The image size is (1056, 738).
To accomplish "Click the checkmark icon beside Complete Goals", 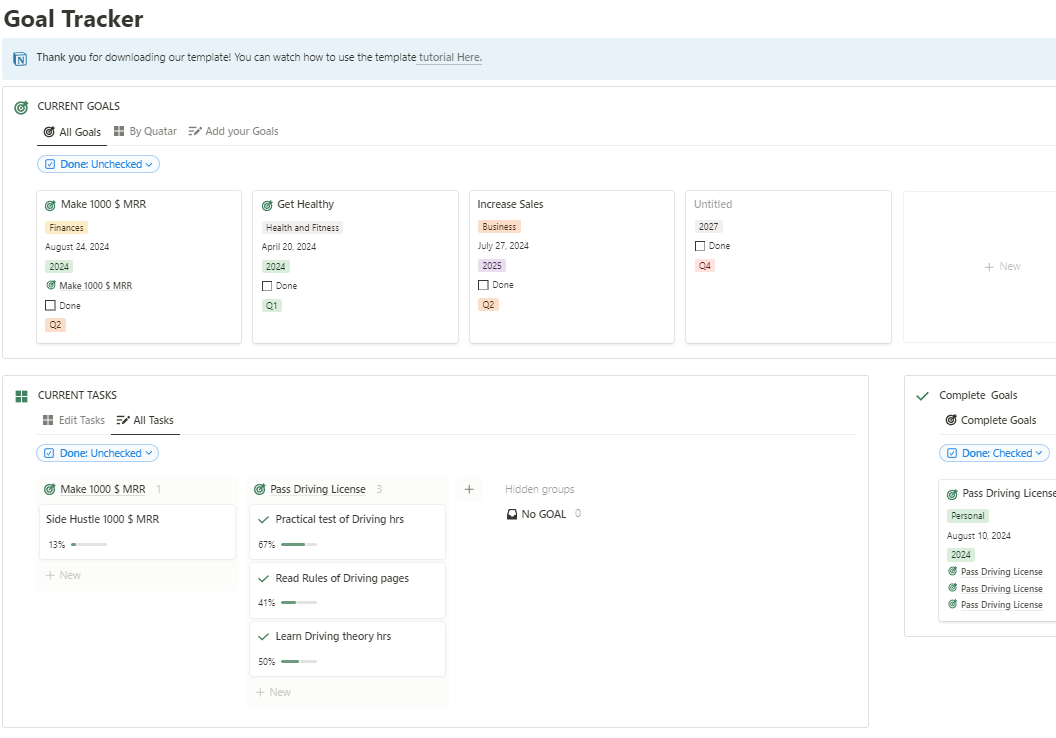I will 922,396.
